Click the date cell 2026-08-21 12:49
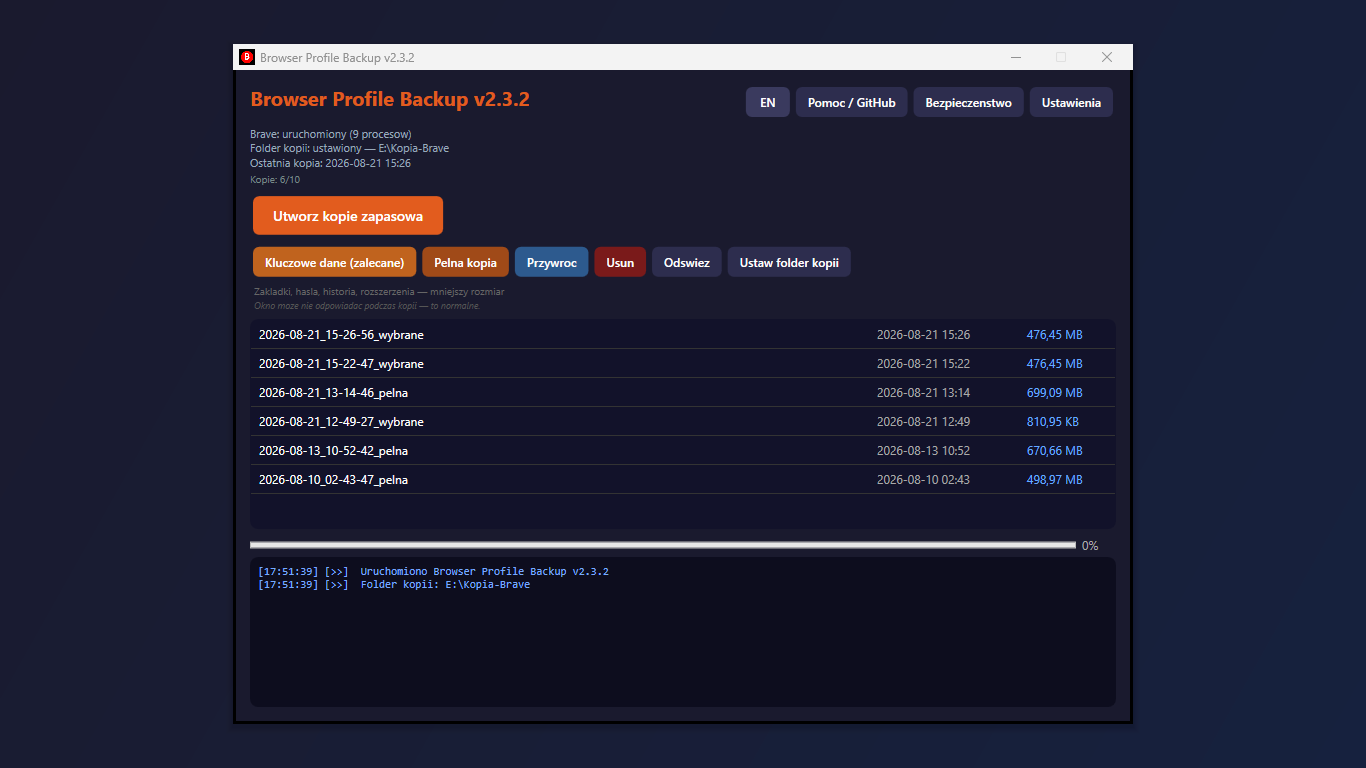The image size is (1366, 768). (923, 422)
